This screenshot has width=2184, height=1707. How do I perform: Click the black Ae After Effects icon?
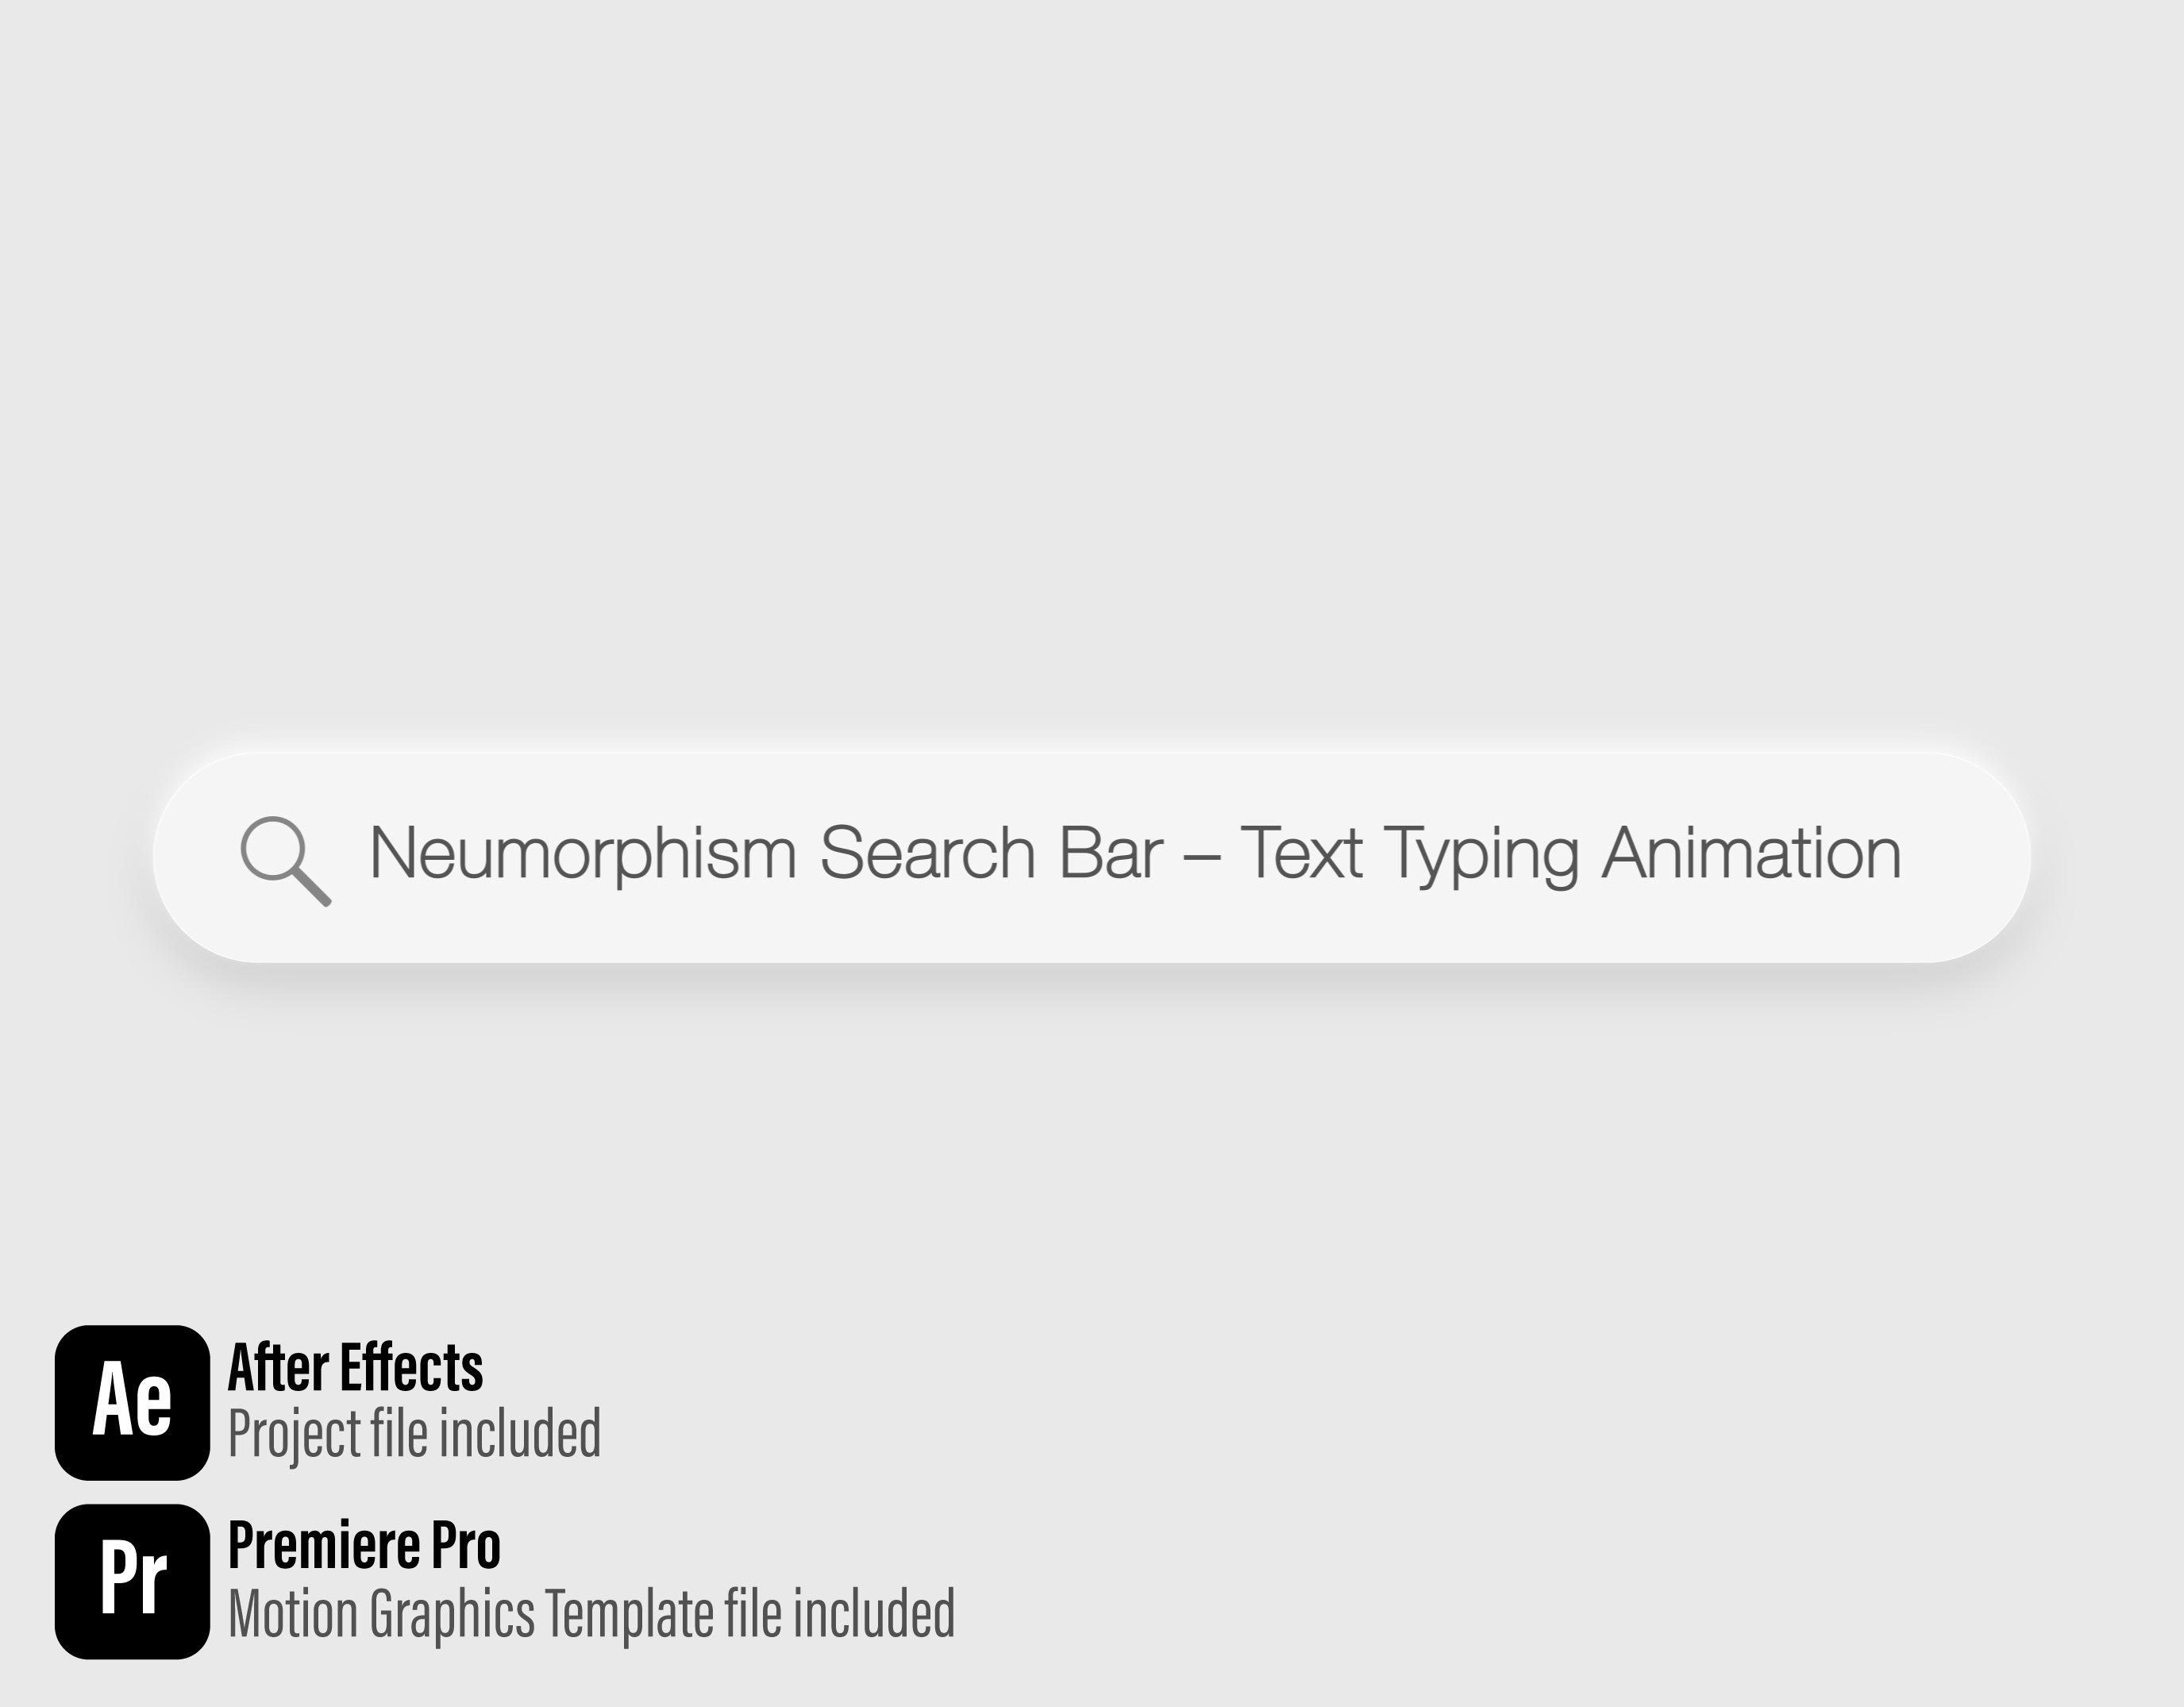[132, 1402]
